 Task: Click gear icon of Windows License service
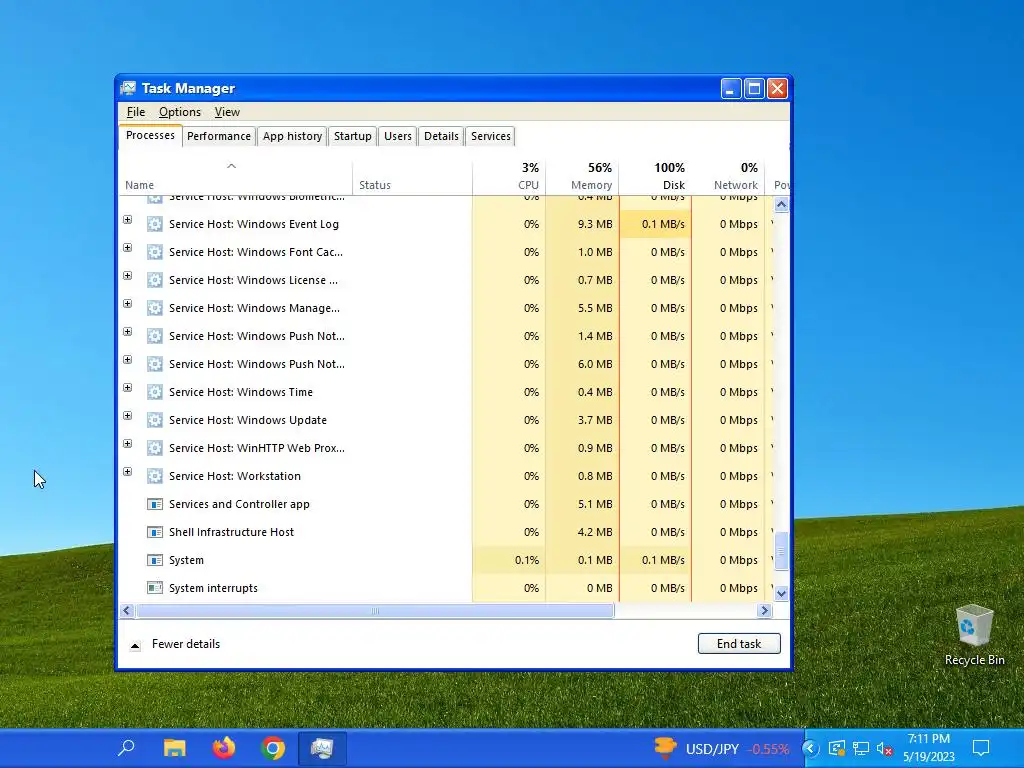click(x=155, y=280)
